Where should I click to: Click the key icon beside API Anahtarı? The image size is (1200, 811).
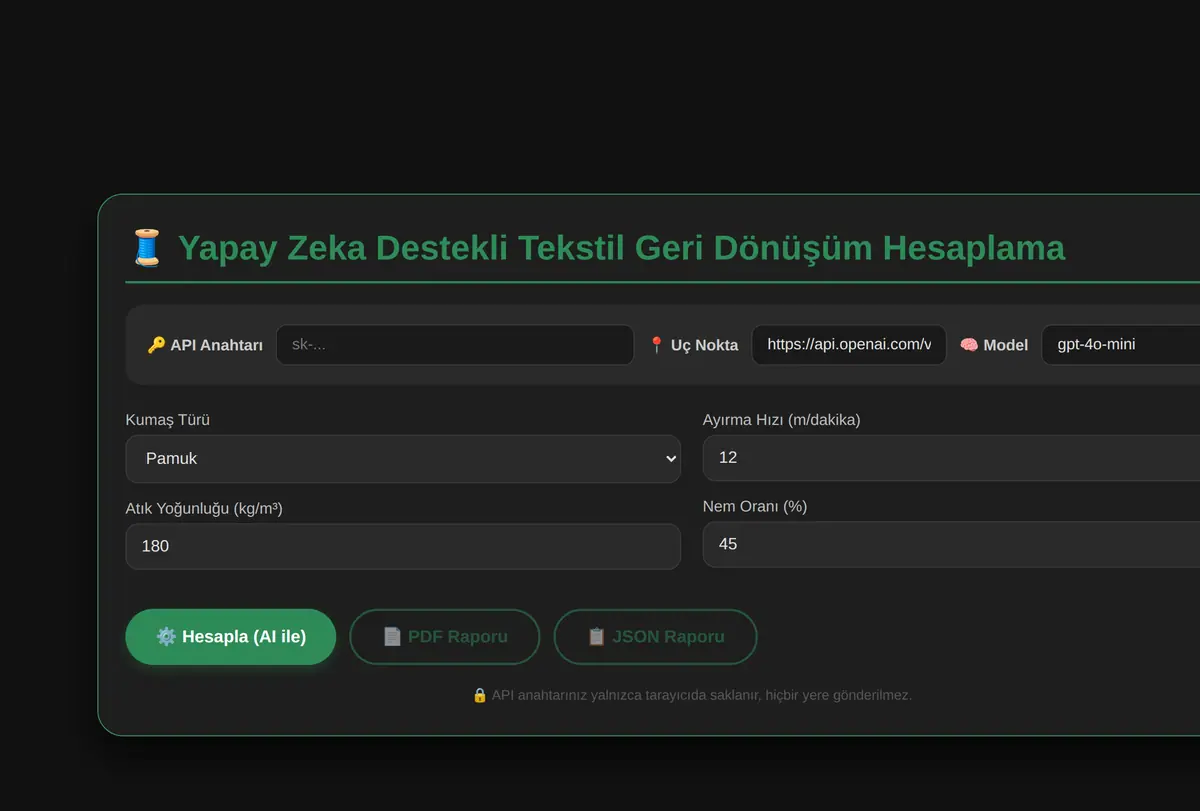click(x=156, y=345)
